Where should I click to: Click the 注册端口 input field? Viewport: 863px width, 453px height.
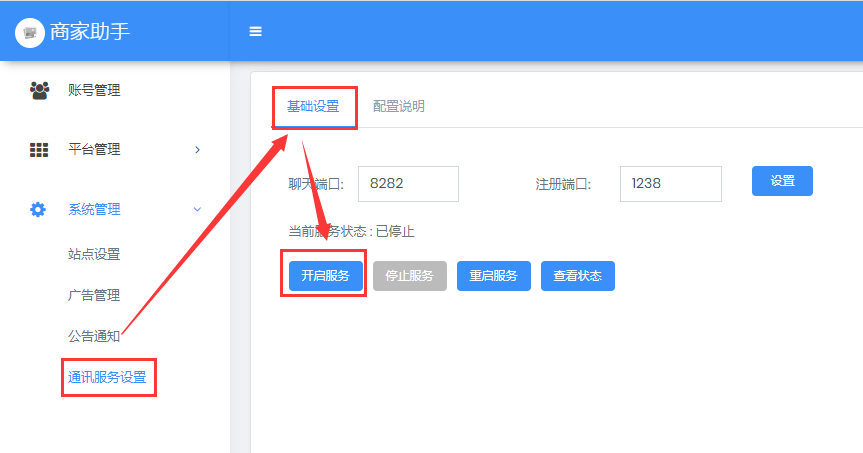point(670,184)
